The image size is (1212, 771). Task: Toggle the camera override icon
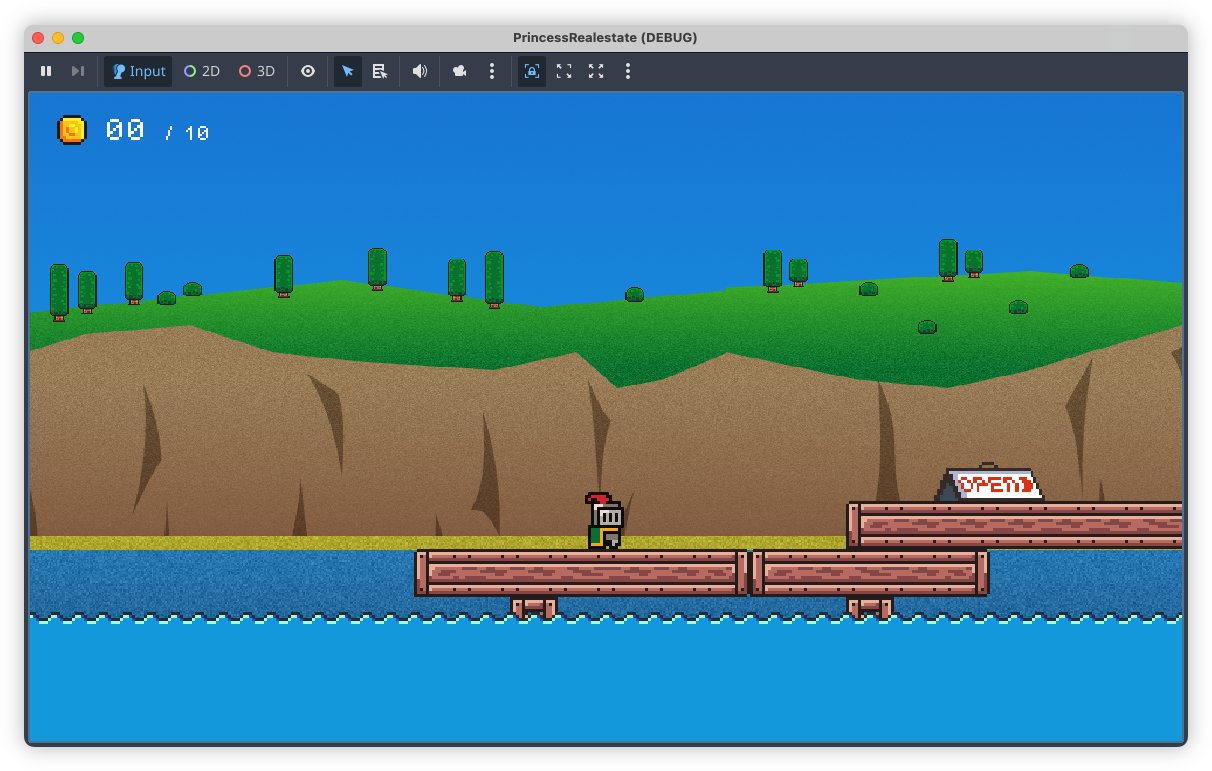coord(460,71)
